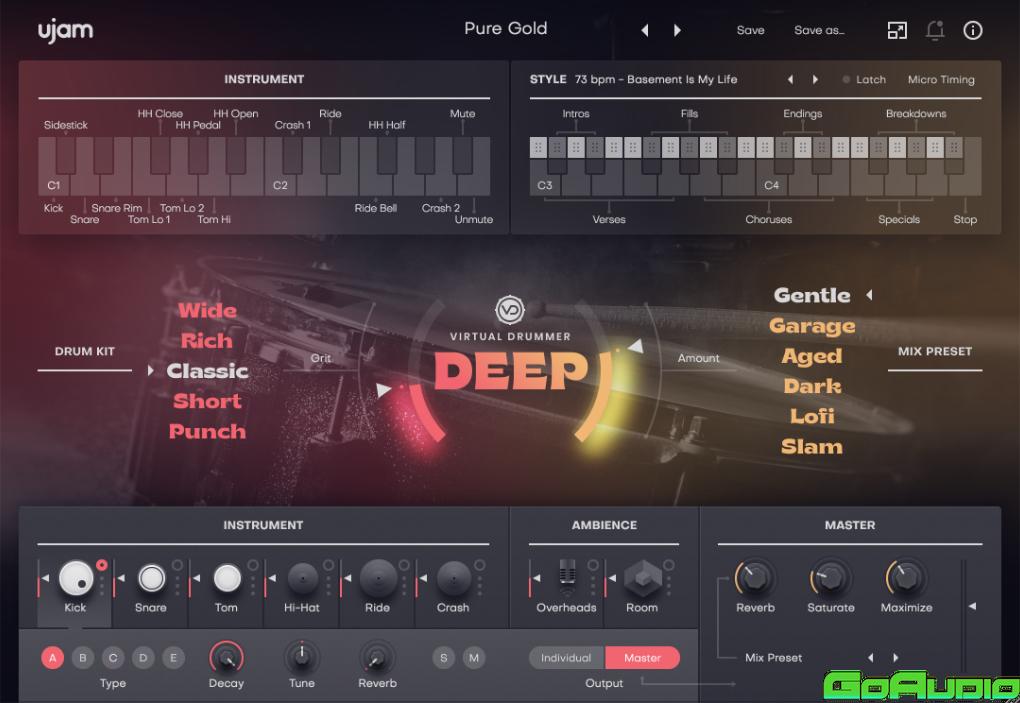Toggle the Latch option
The height and width of the screenshot is (703, 1020).
click(864, 79)
